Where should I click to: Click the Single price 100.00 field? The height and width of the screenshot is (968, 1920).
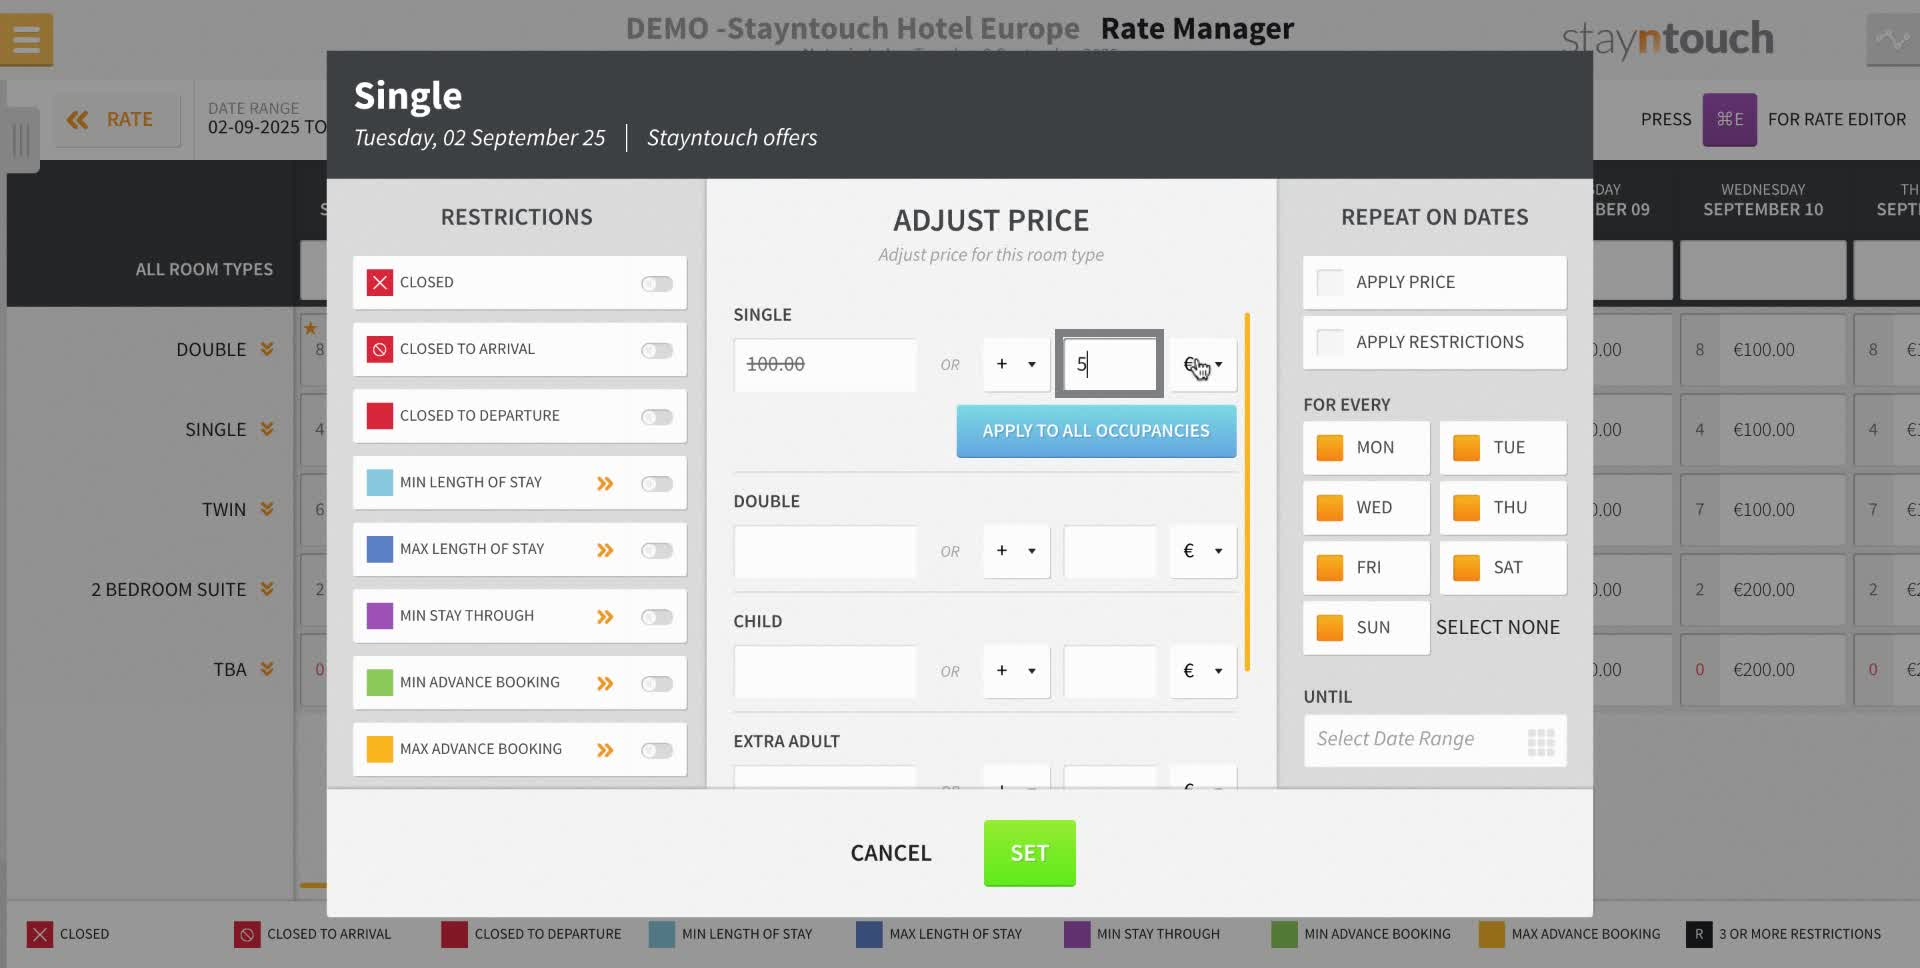point(825,364)
